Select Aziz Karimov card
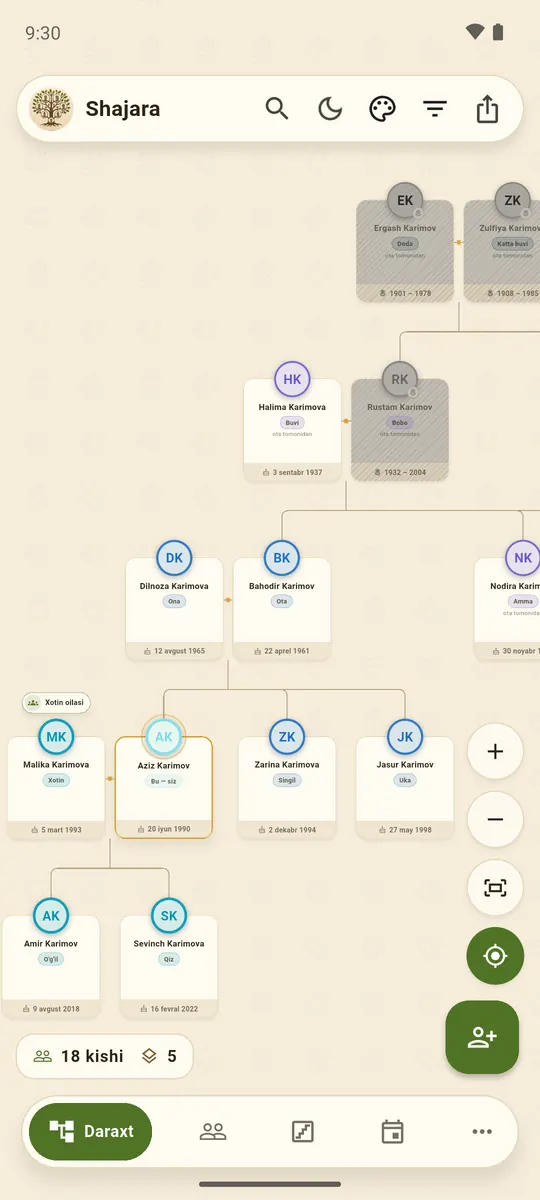This screenshot has height=1200, width=540. [164, 787]
